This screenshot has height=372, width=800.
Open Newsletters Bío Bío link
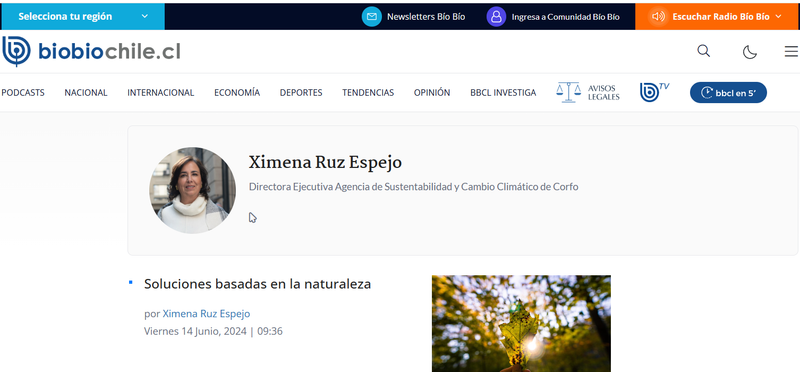pyautogui.click(x=426, y=16)
